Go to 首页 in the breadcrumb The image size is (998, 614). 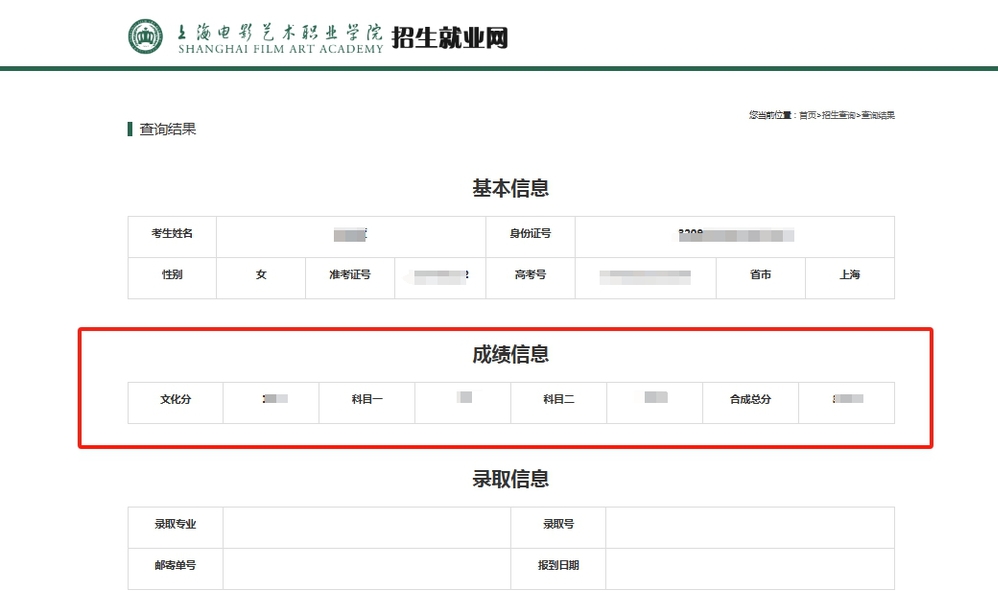(x=807, y=116)
